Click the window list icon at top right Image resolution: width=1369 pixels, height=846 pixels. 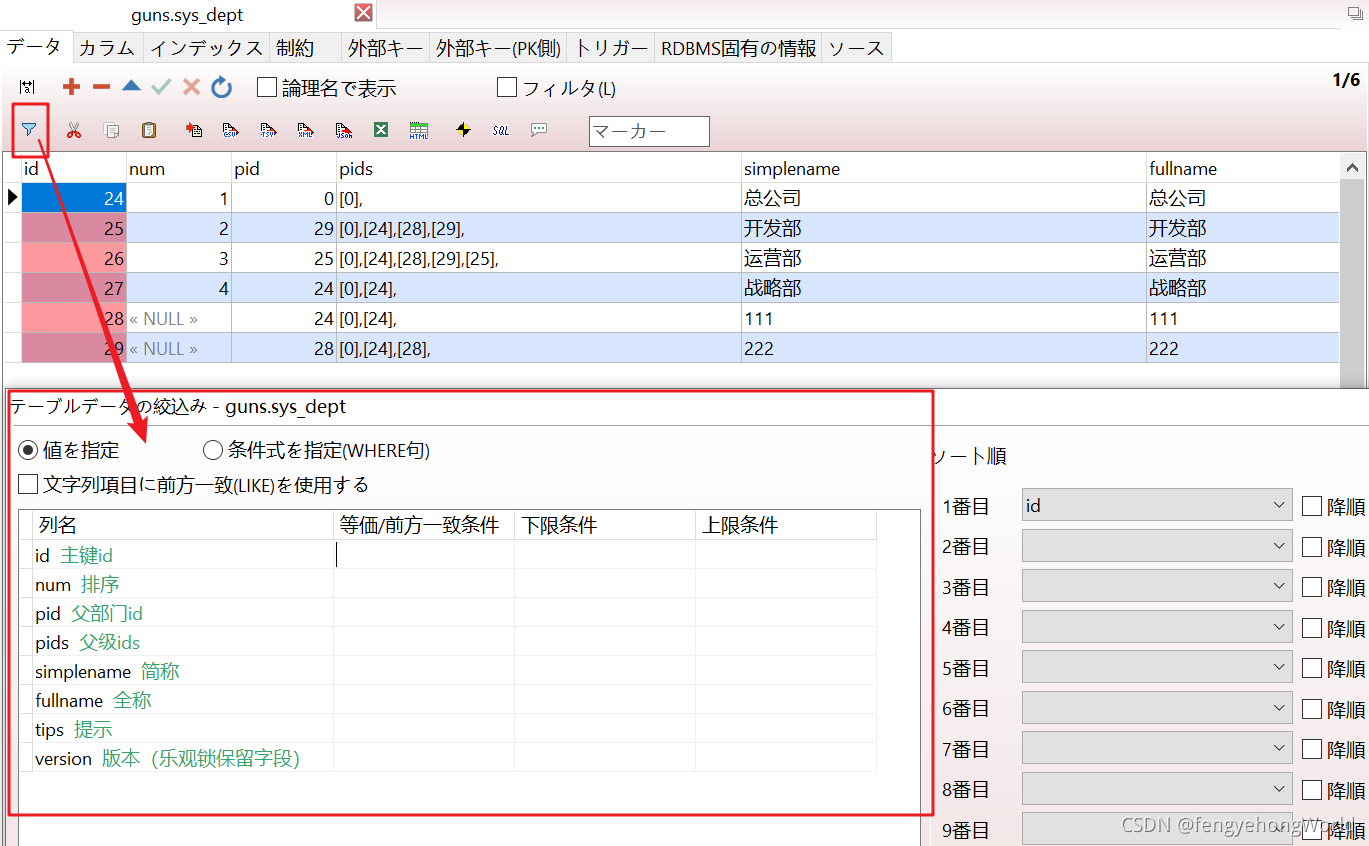pyautogui.click(x=1355, y=13)
